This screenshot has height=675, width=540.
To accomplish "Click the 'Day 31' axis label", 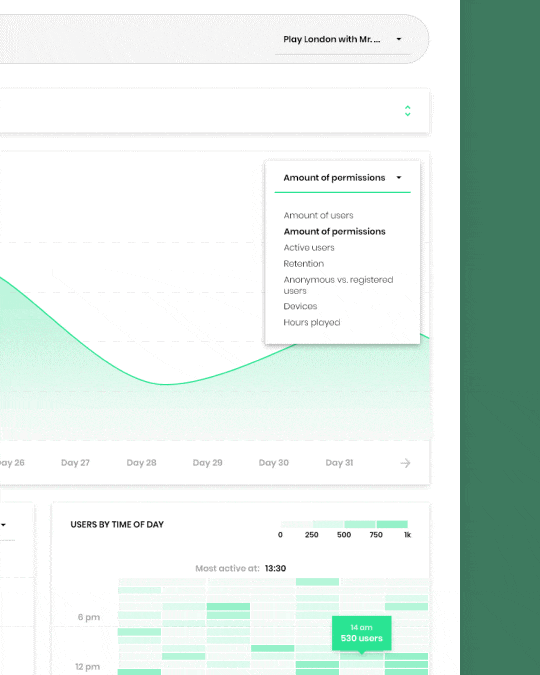I will [339, 463].
